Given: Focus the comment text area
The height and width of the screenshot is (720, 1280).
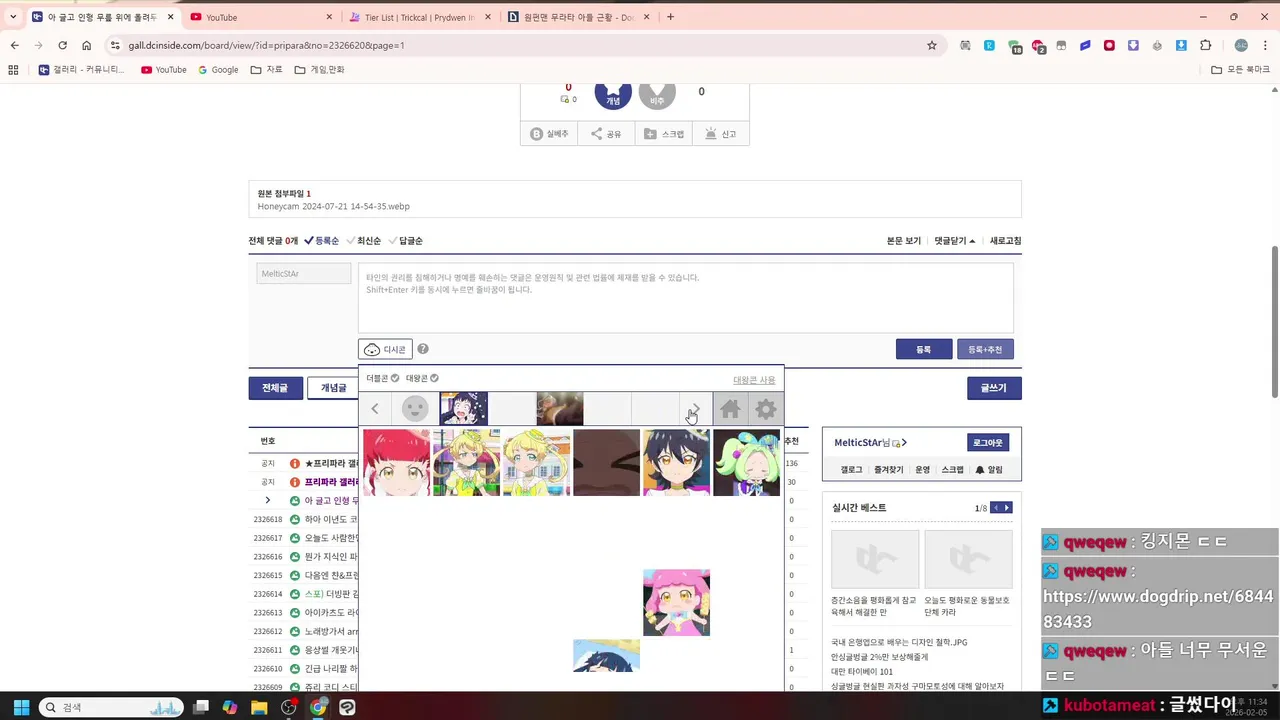Looking at the screenshot, I should pyautogui.click(x=686, y=298).
